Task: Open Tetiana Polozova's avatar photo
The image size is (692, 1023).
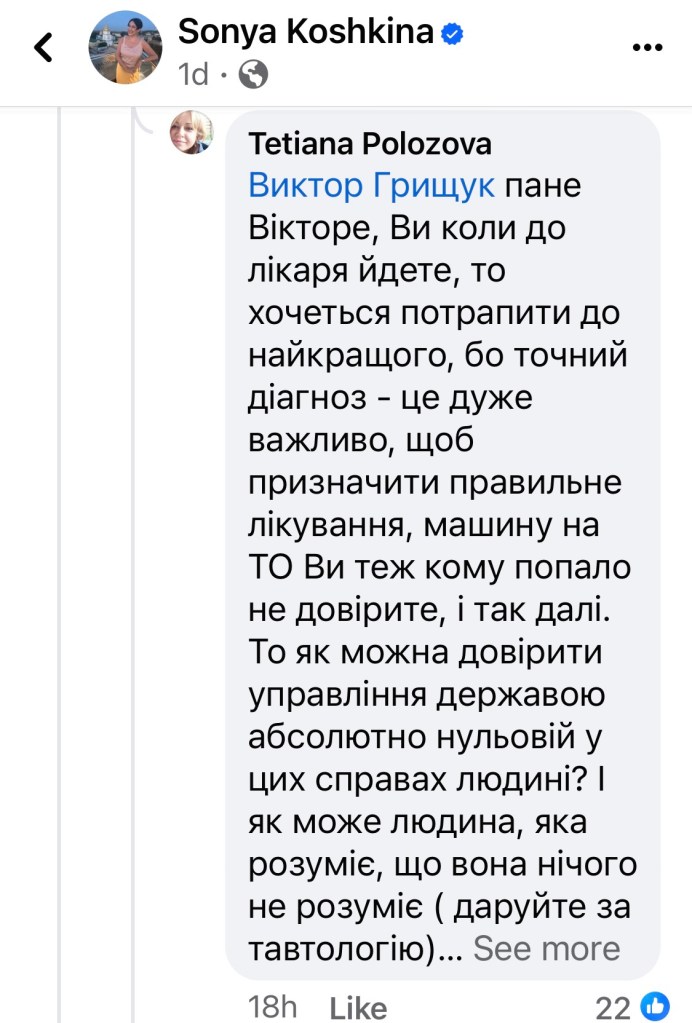Action: [x=192, y=134]
